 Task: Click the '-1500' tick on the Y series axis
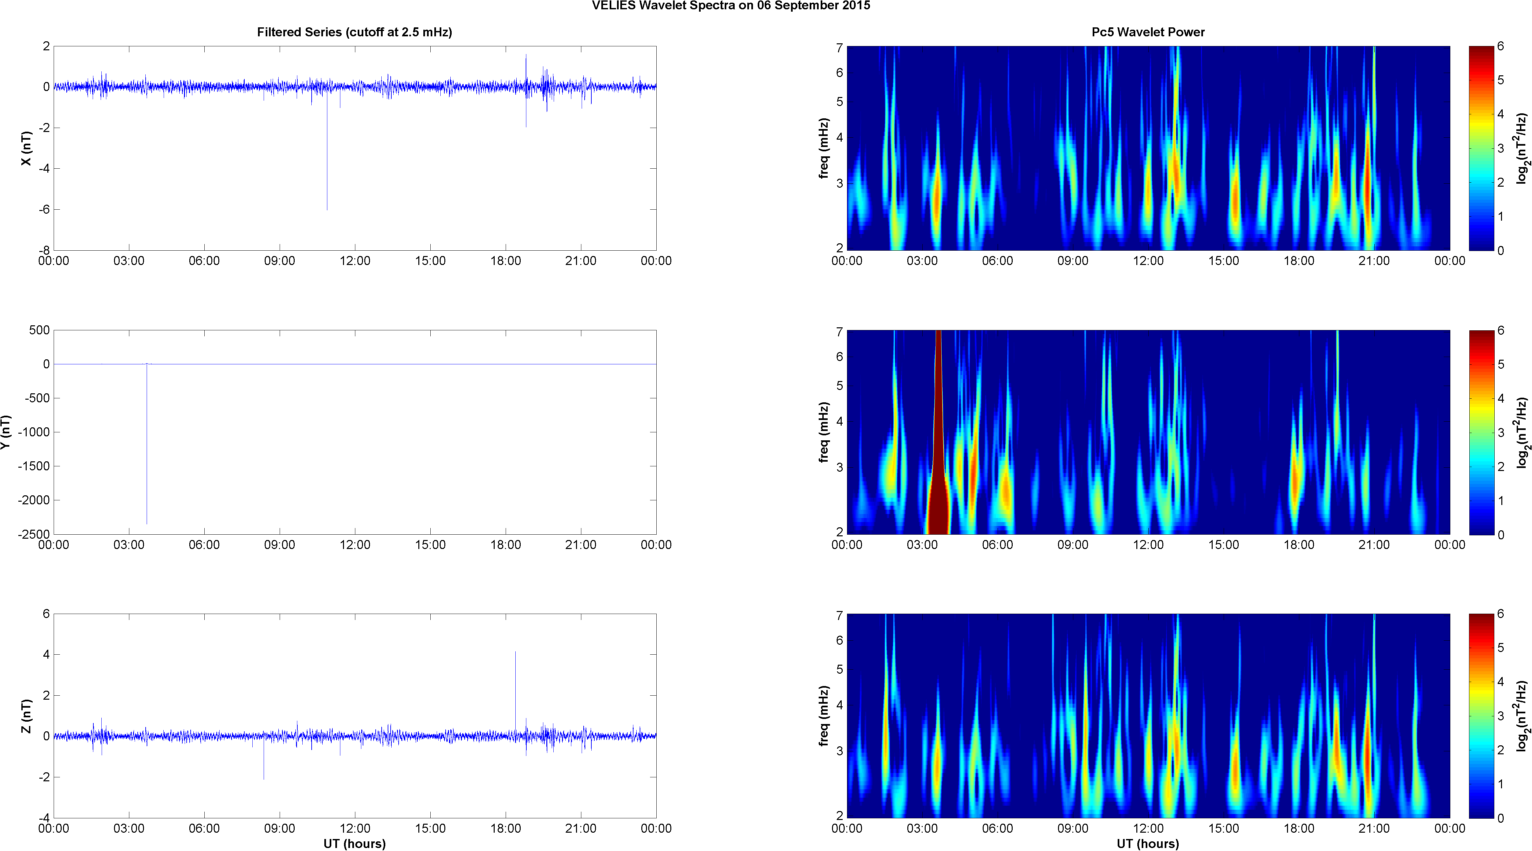(x=34, y=466)
